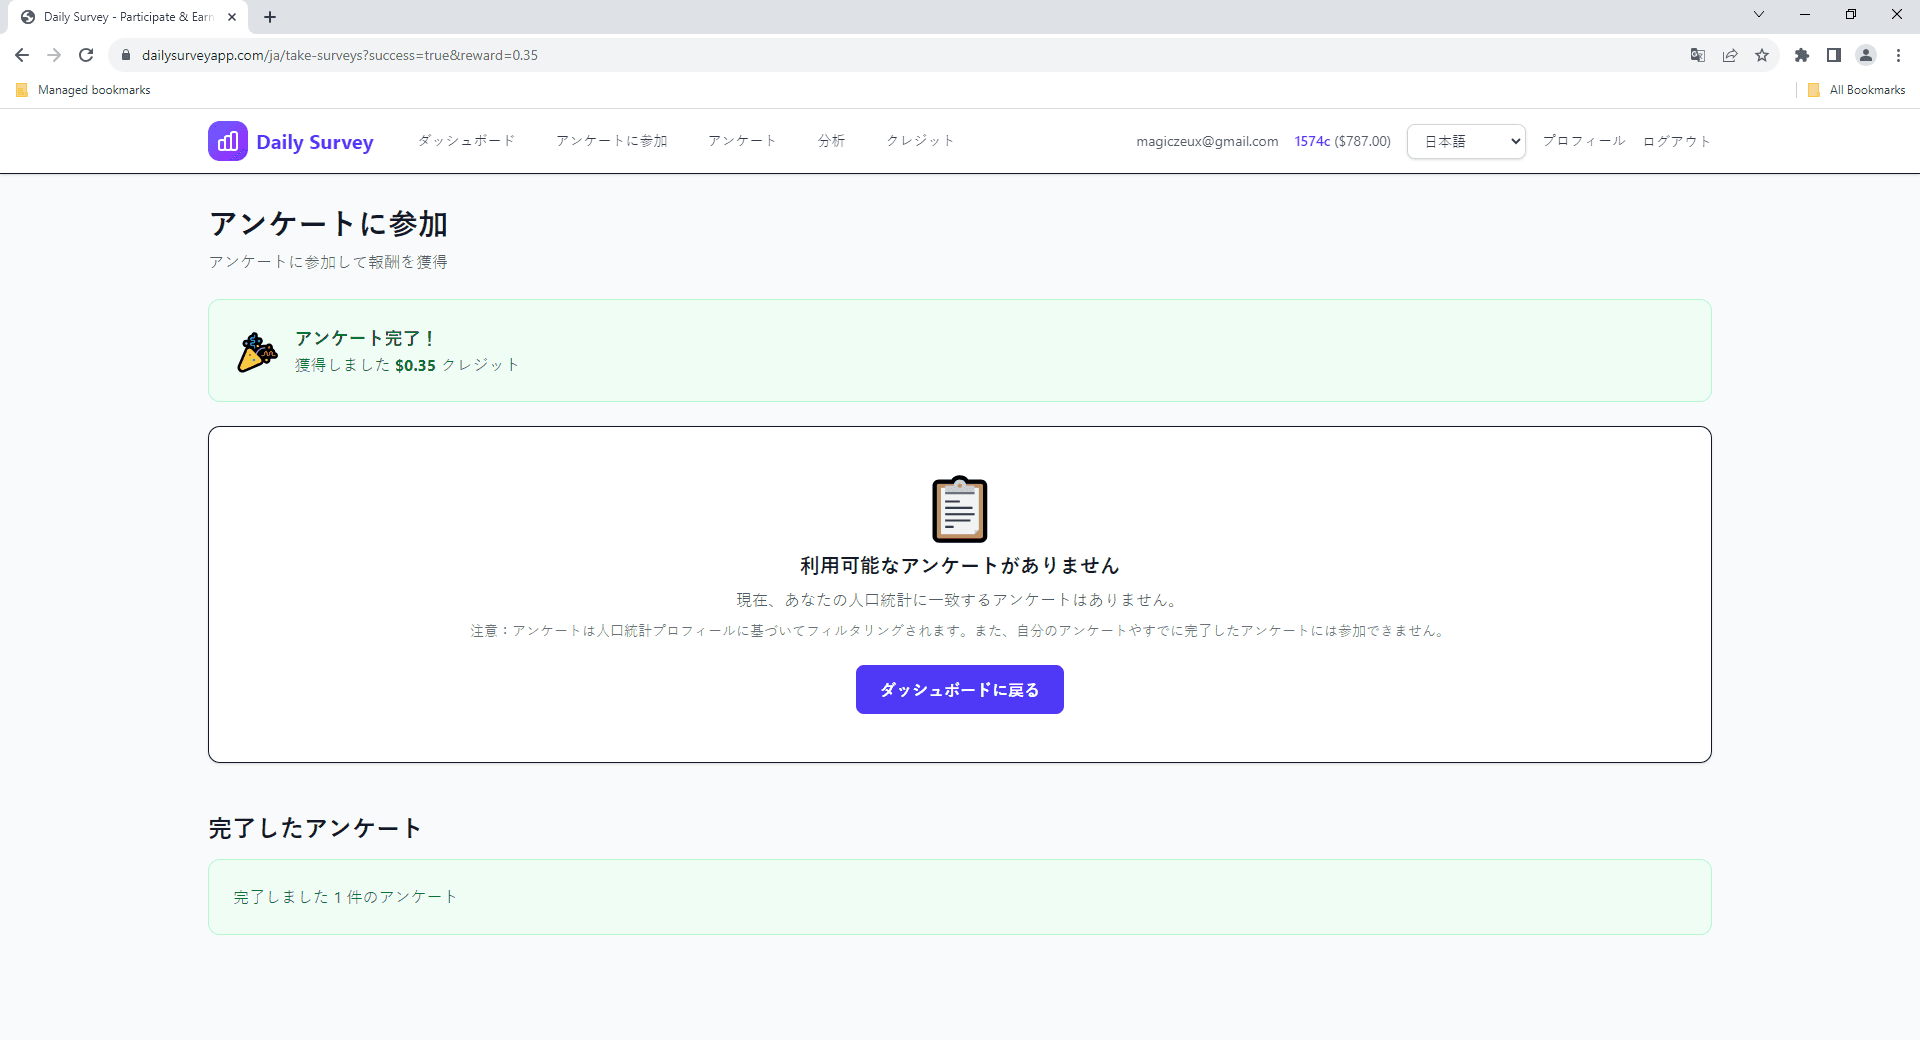Open the 日本語 language selector

coord(1464,141)
